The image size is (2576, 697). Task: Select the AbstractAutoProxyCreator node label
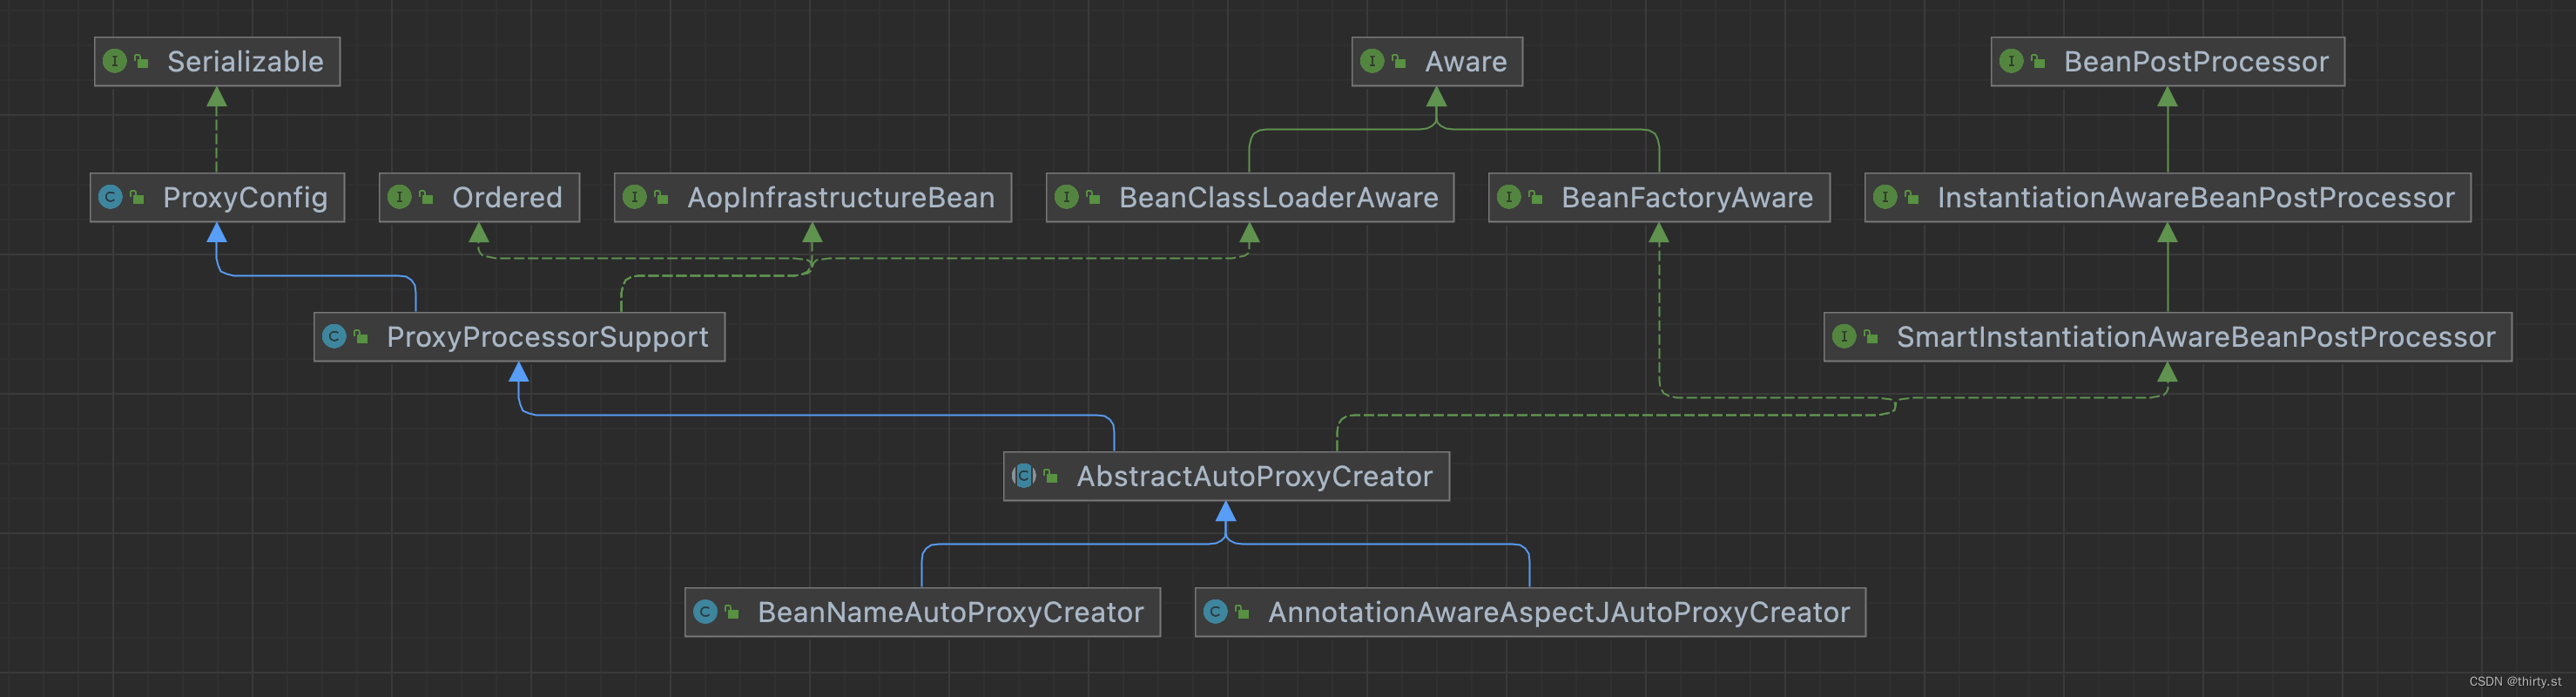point(1255,477)
